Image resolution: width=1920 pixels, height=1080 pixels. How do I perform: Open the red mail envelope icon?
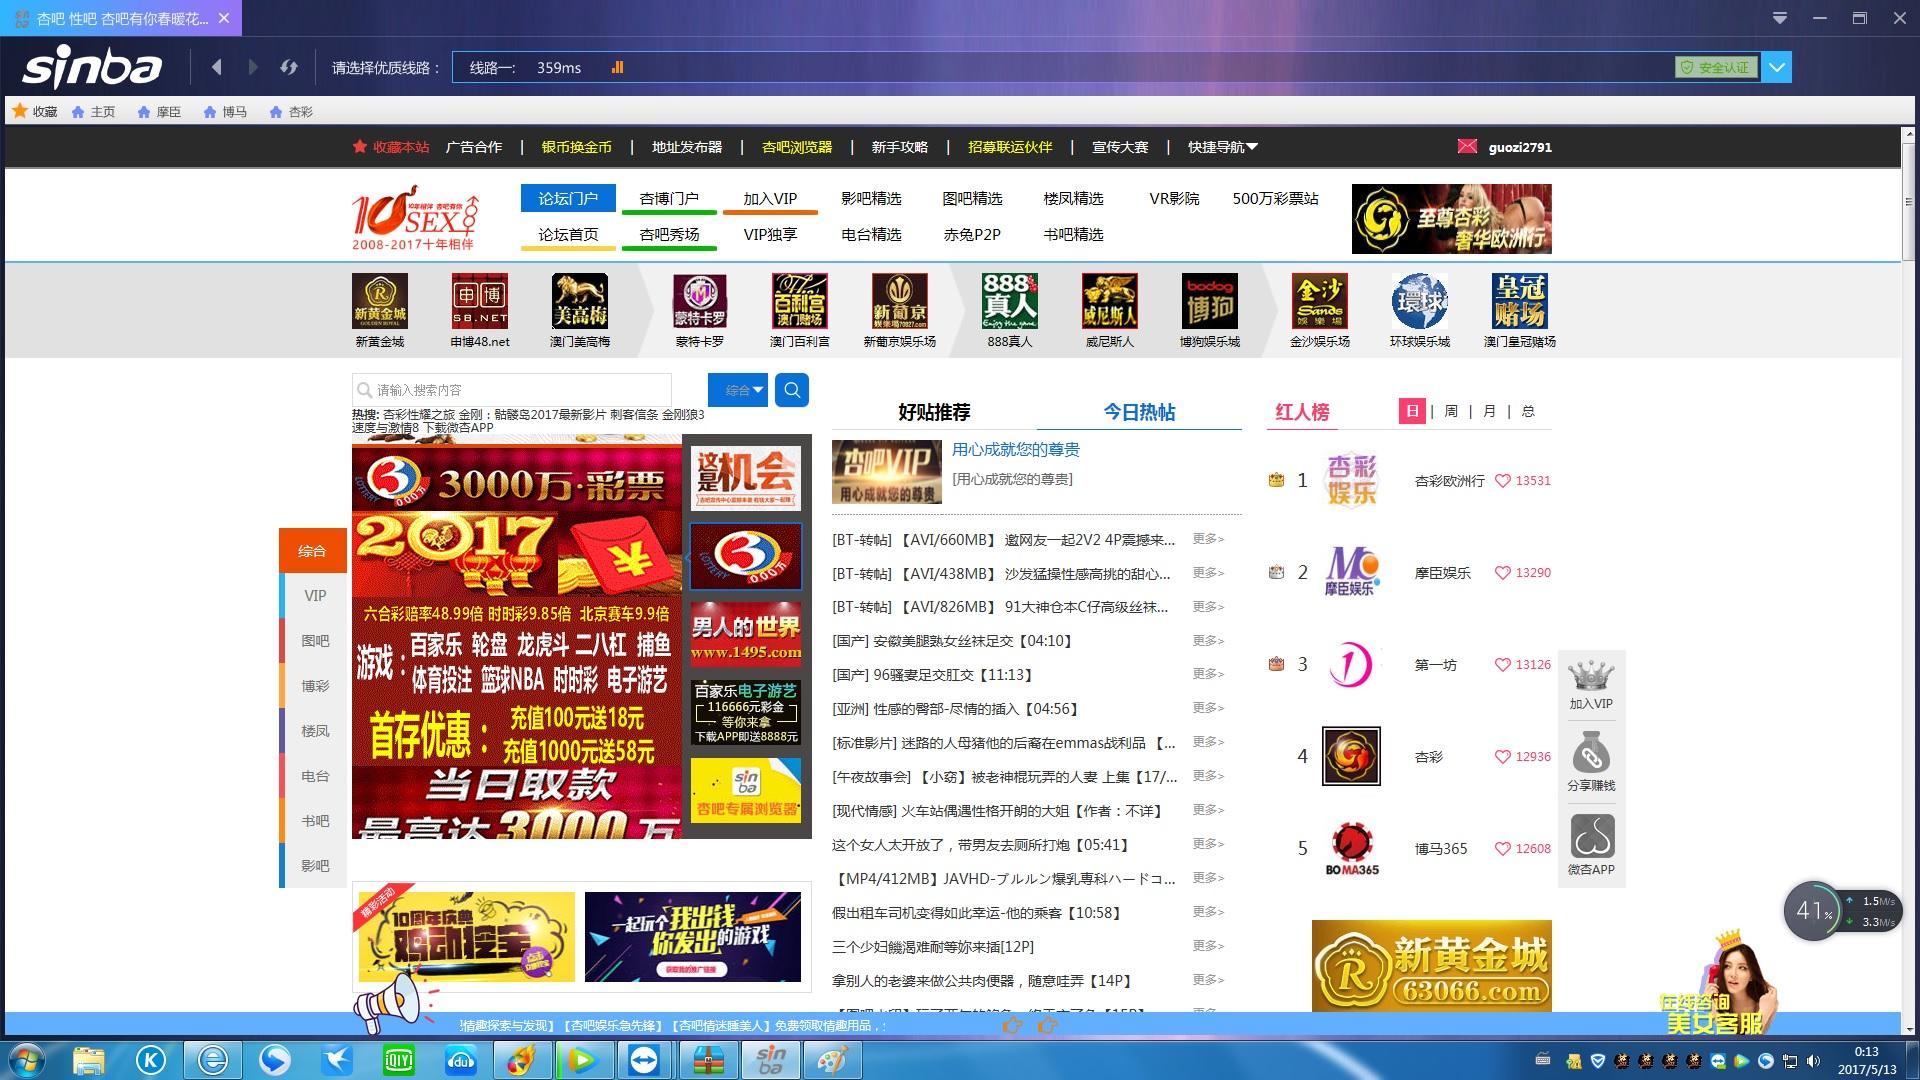[x=1467, y=147]
